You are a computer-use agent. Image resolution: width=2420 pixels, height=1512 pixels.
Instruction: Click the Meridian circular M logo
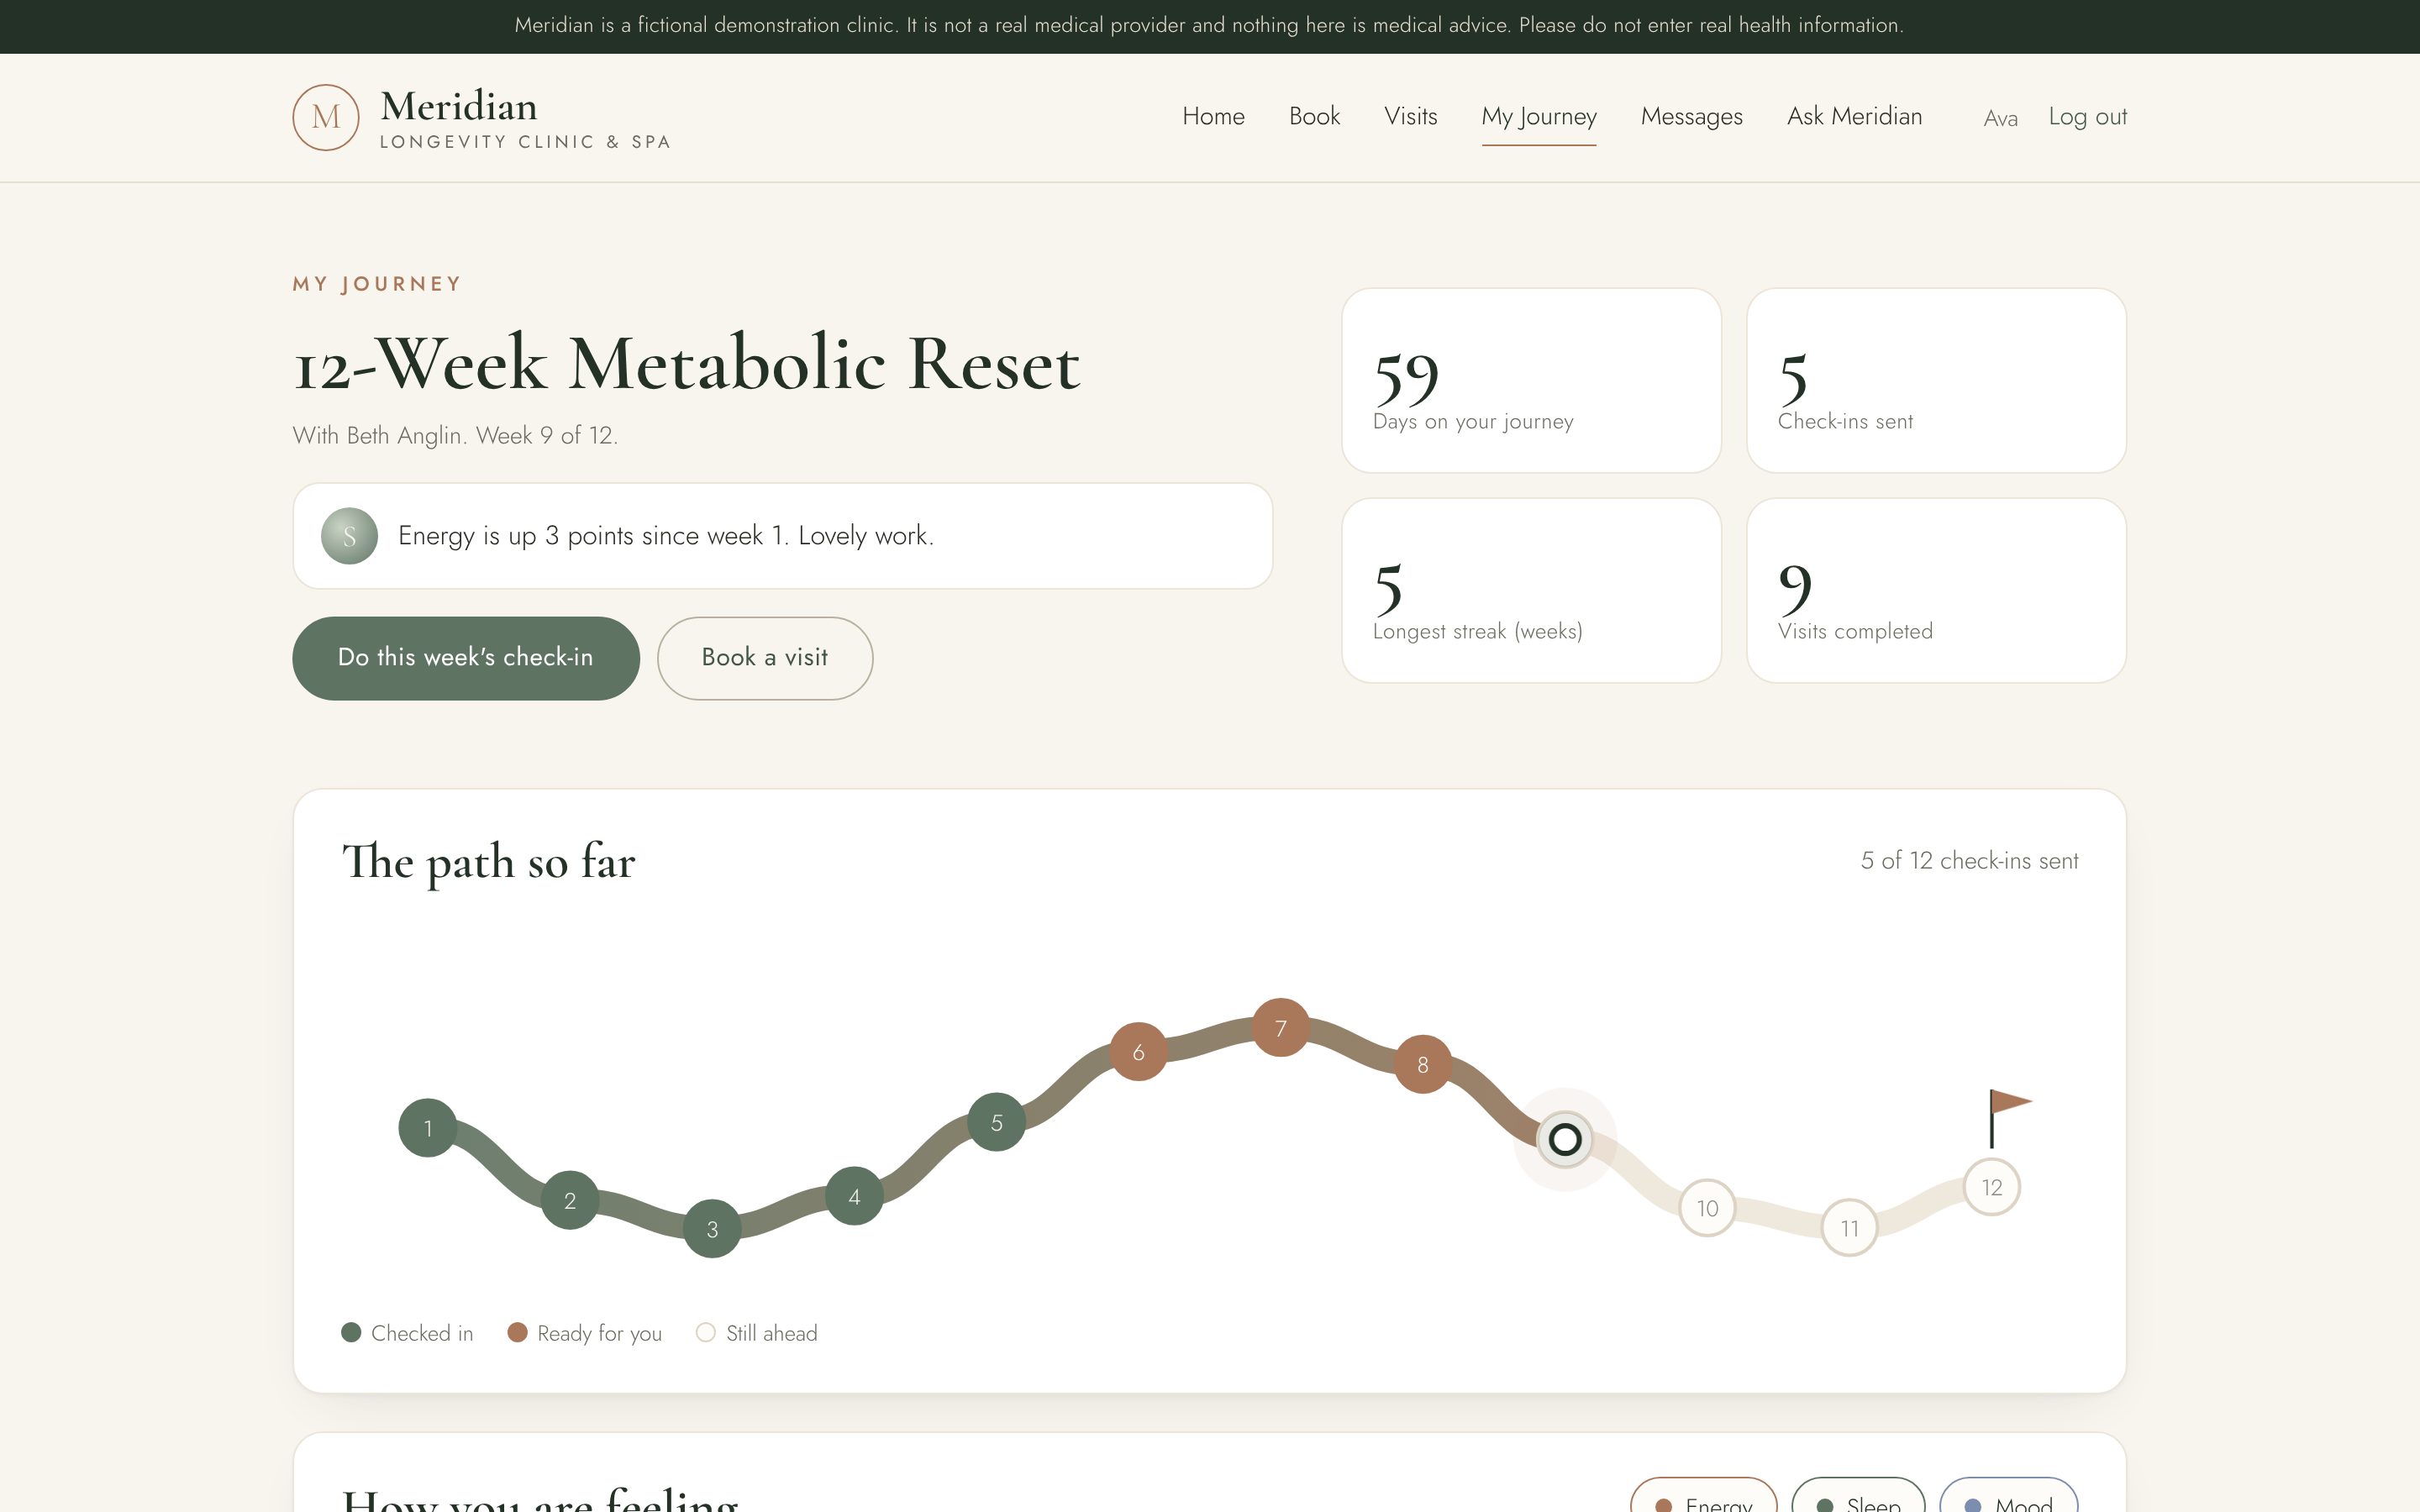coord(325,117)
